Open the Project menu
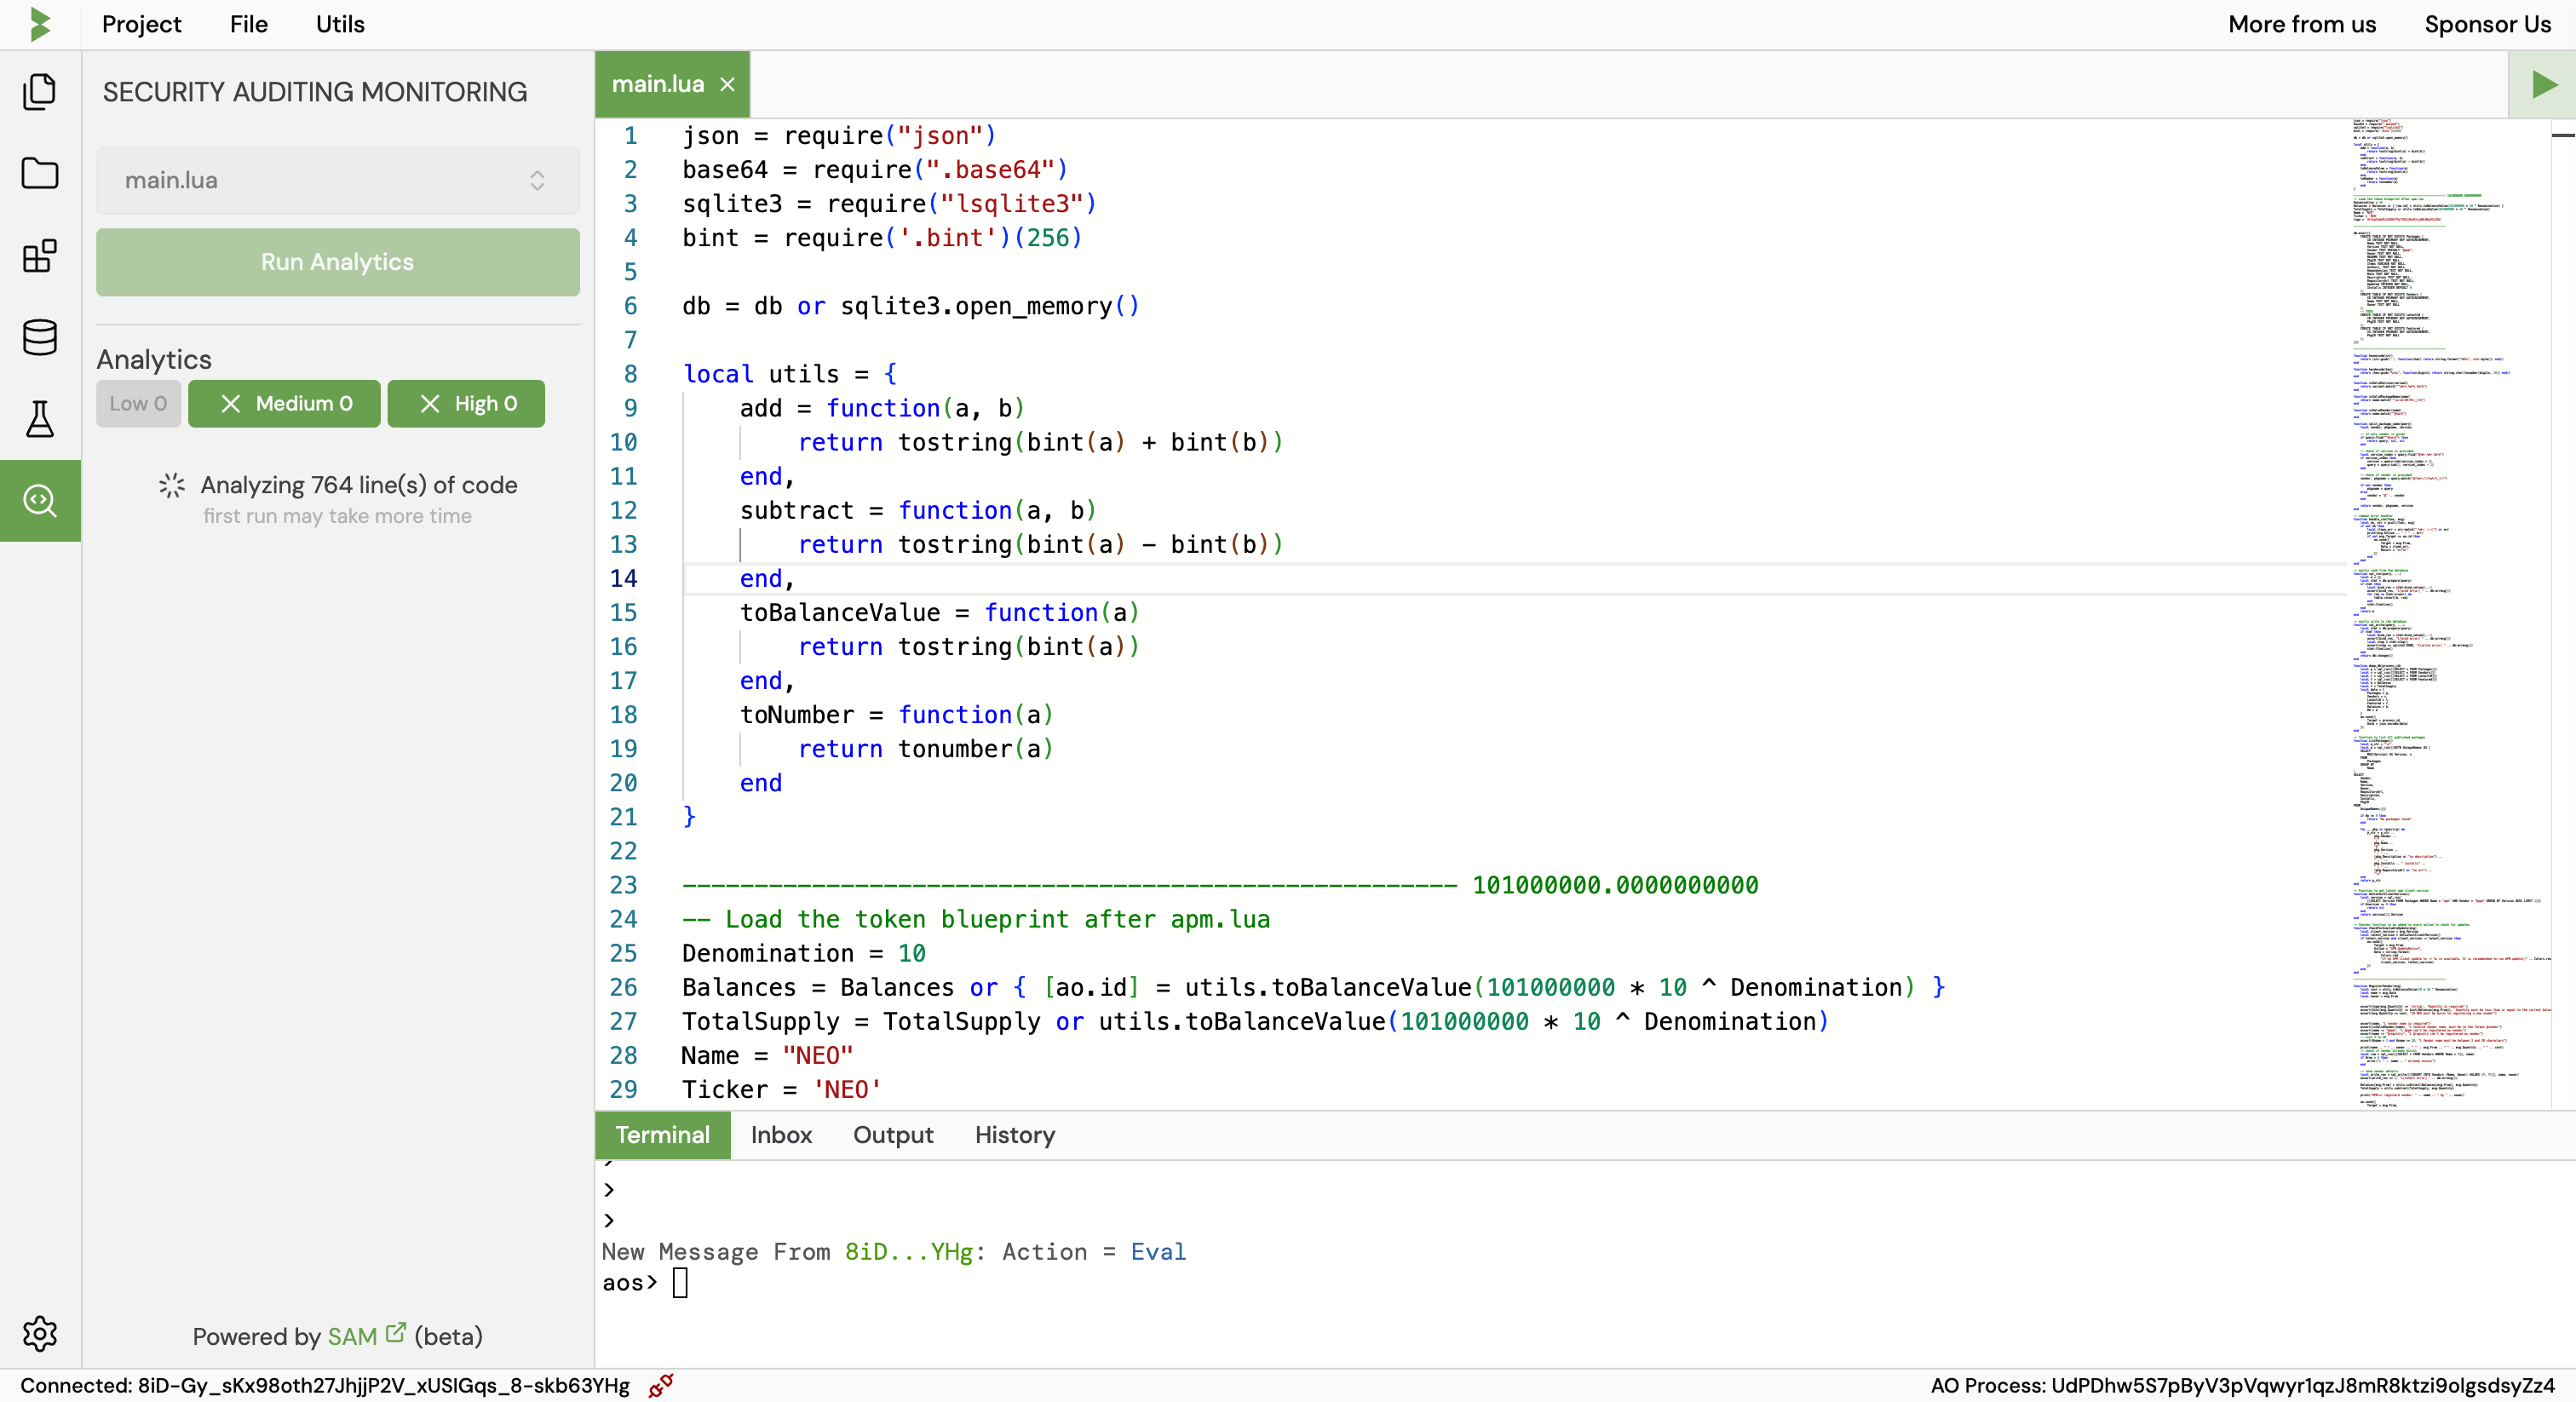The height and width of the screenshot is (1402, 2576). tap(141, 24)
